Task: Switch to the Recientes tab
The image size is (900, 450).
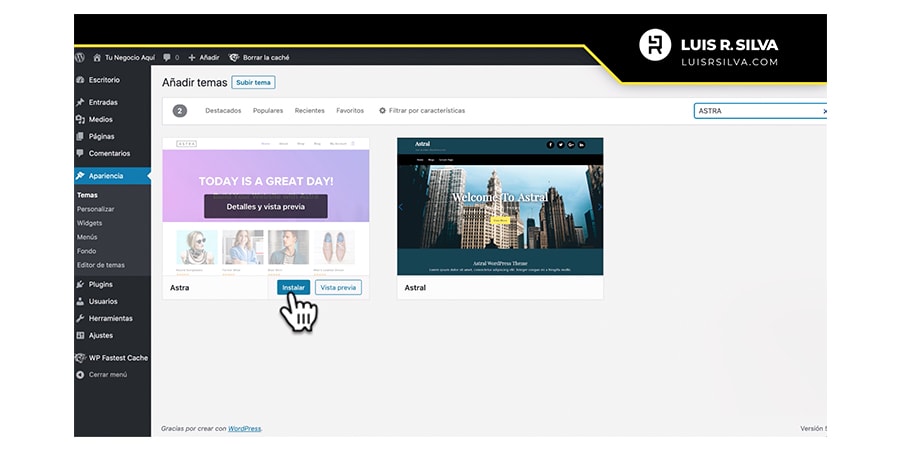Action: click(x=309, y=111)
